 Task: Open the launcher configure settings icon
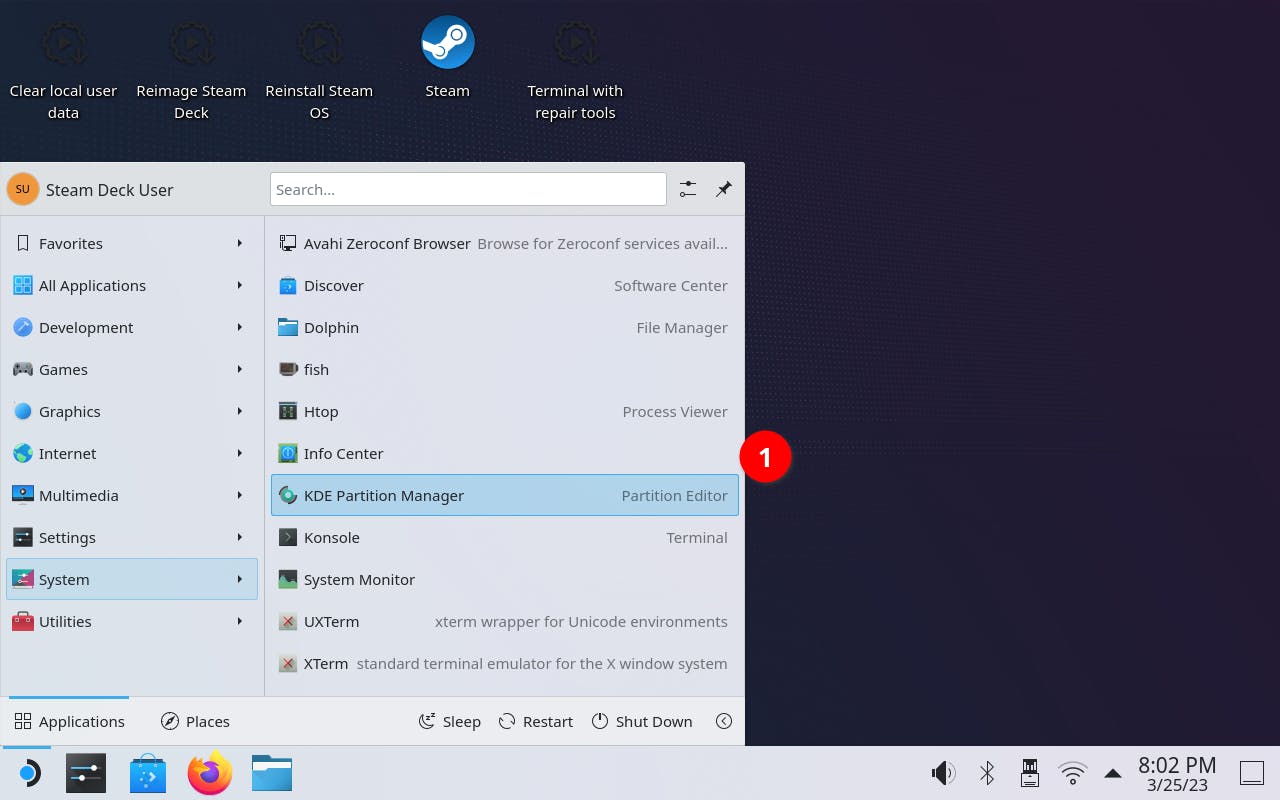[x=688, y=189]
